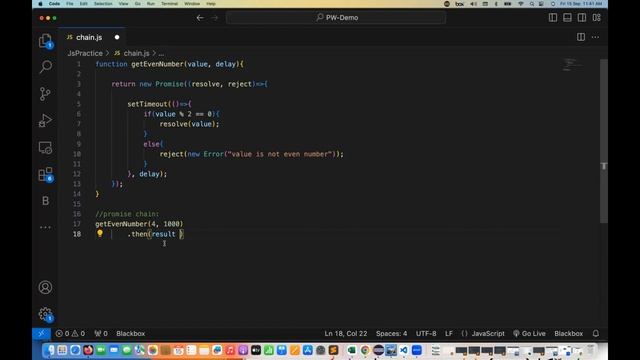
Task: Click the vertical editor scrollbar
Action: [x=604, y=141]
